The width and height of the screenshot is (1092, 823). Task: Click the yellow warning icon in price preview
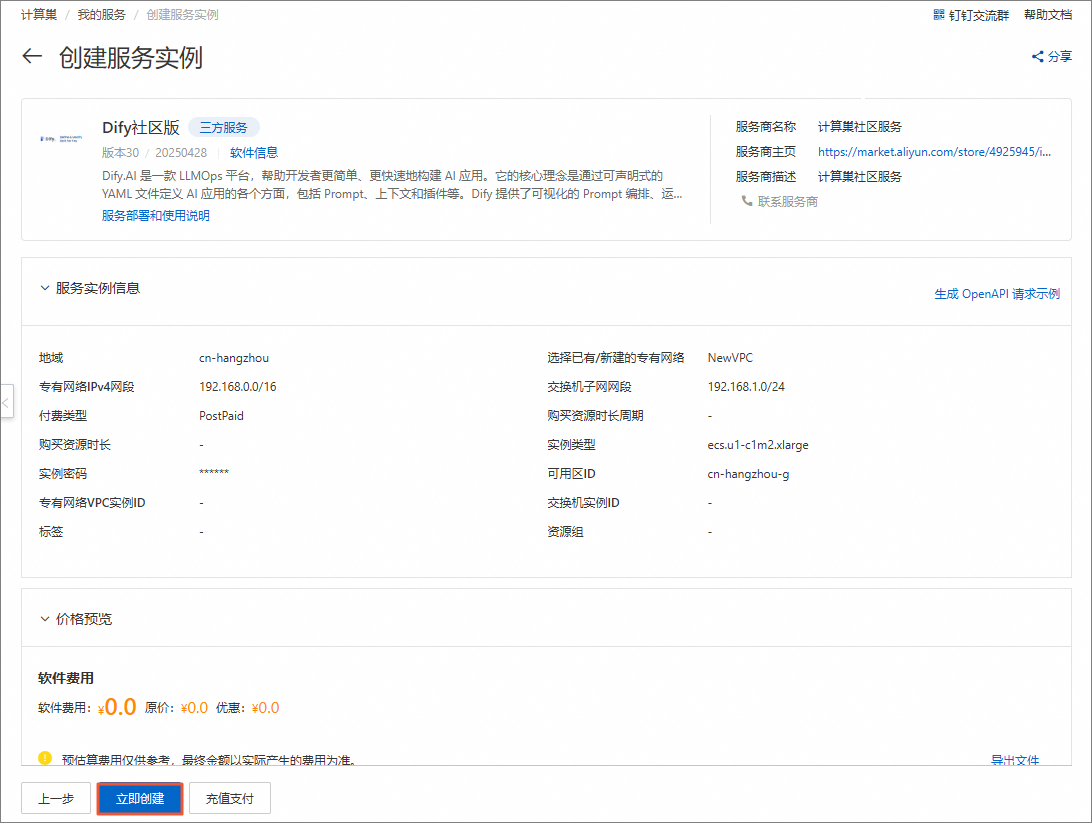tap(45, 758)
